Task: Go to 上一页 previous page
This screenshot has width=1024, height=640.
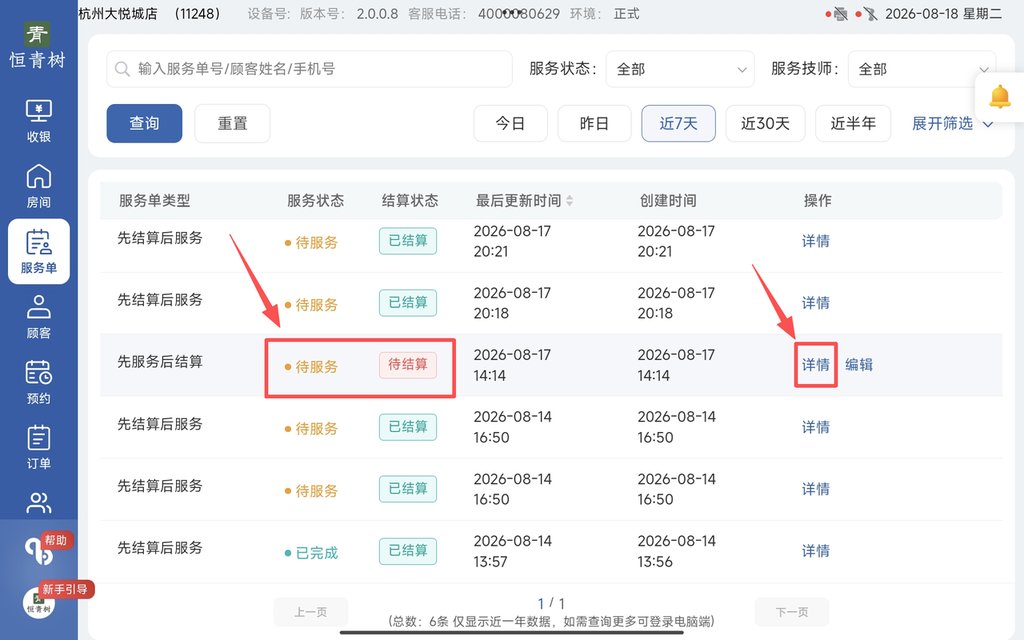Action: (311, 612)
